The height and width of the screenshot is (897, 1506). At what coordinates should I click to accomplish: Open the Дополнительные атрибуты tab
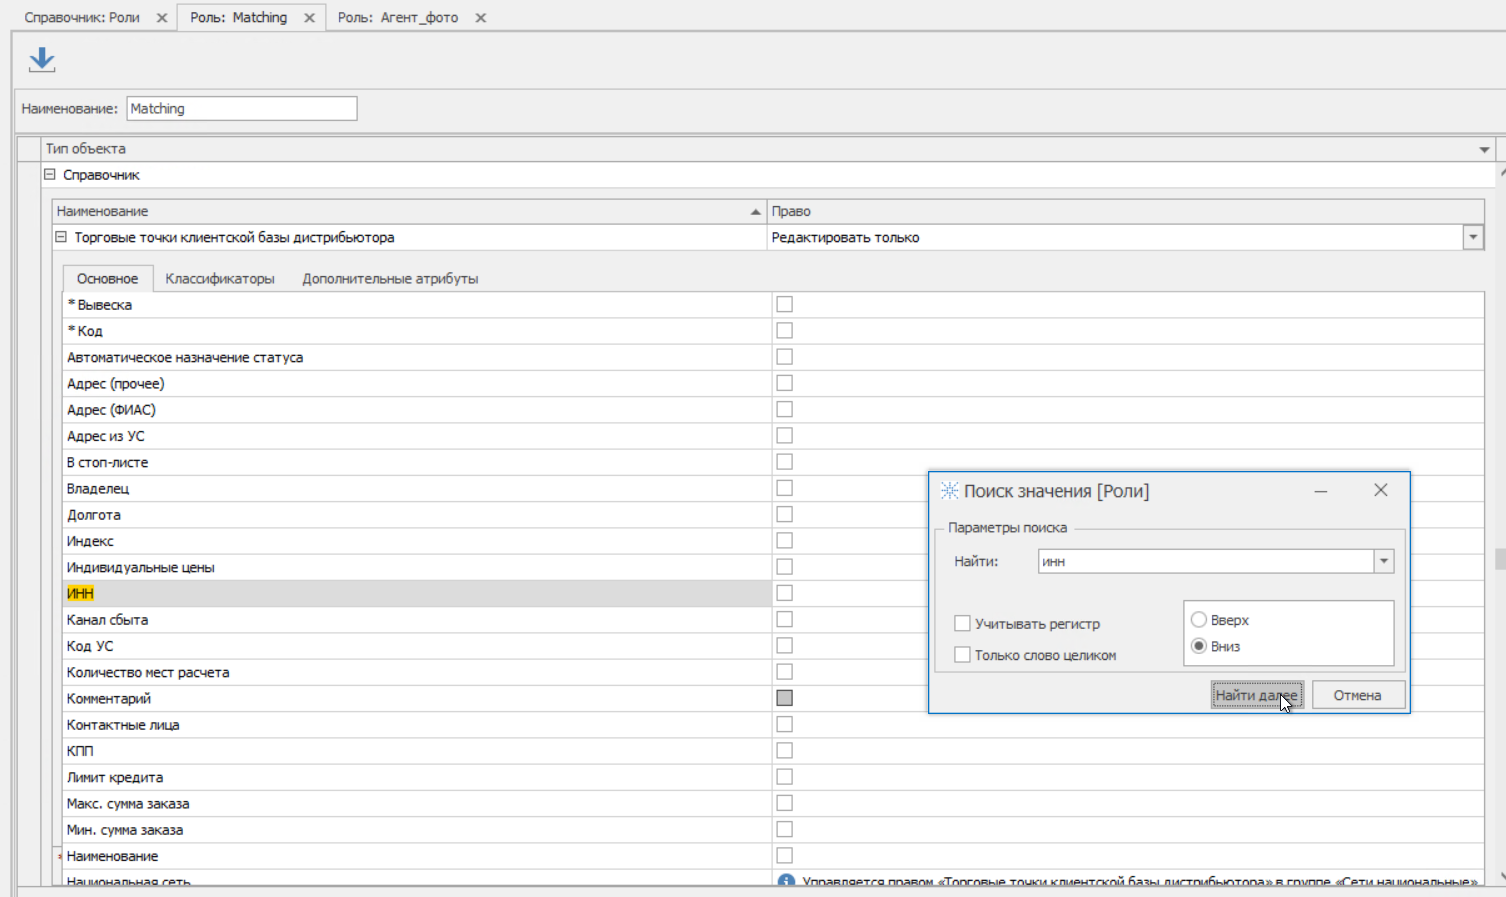click(x=390, y=279)
